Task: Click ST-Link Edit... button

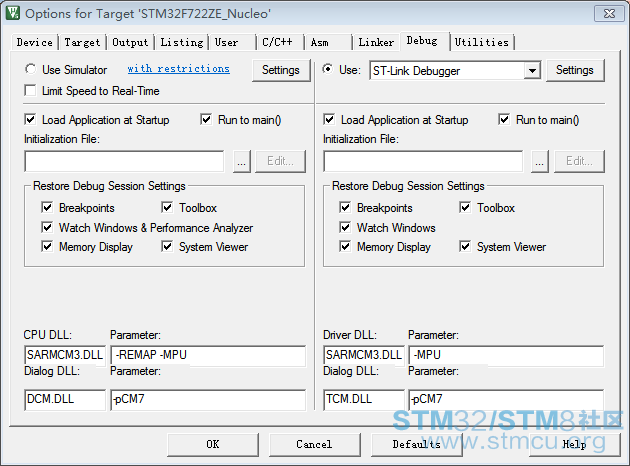Action: pos(579,161)
